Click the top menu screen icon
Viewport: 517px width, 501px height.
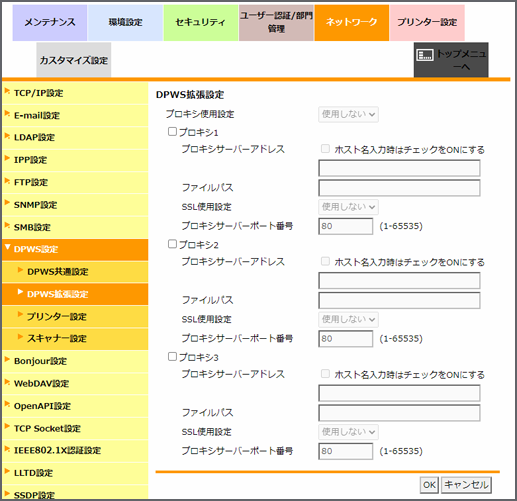[425, 55]
